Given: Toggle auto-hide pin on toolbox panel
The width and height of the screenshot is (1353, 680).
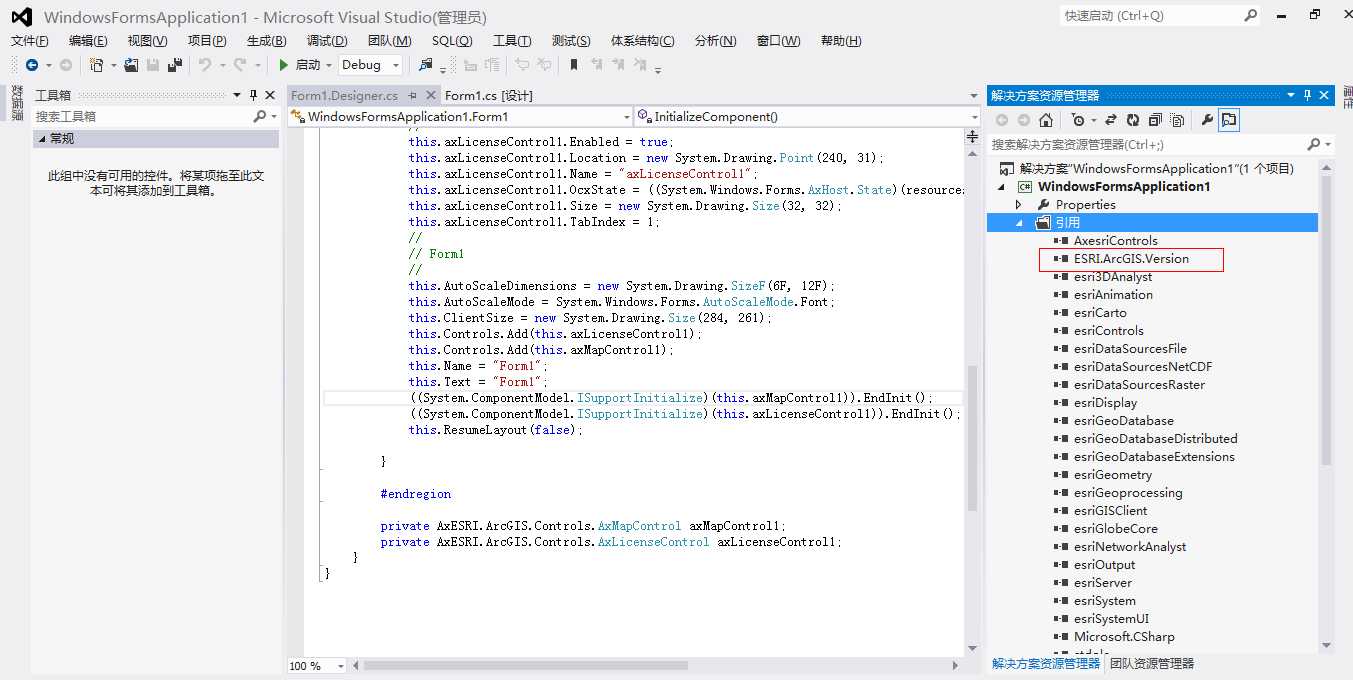Looking at the screenshot, I should pos(253,95).
